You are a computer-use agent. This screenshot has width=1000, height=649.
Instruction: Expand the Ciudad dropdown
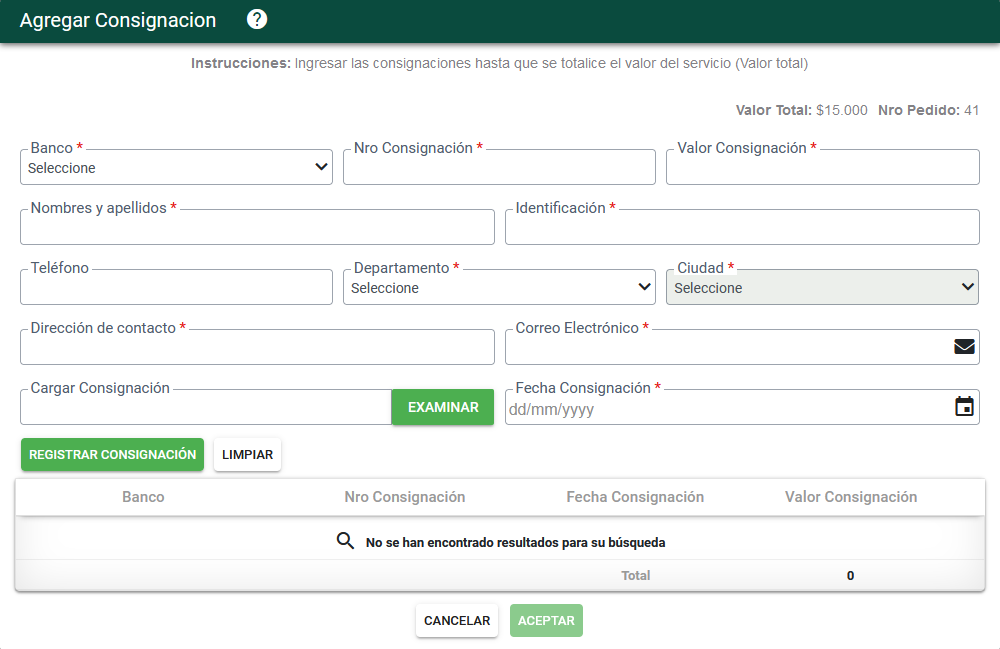pyautogui.click(x=823, y=288)
